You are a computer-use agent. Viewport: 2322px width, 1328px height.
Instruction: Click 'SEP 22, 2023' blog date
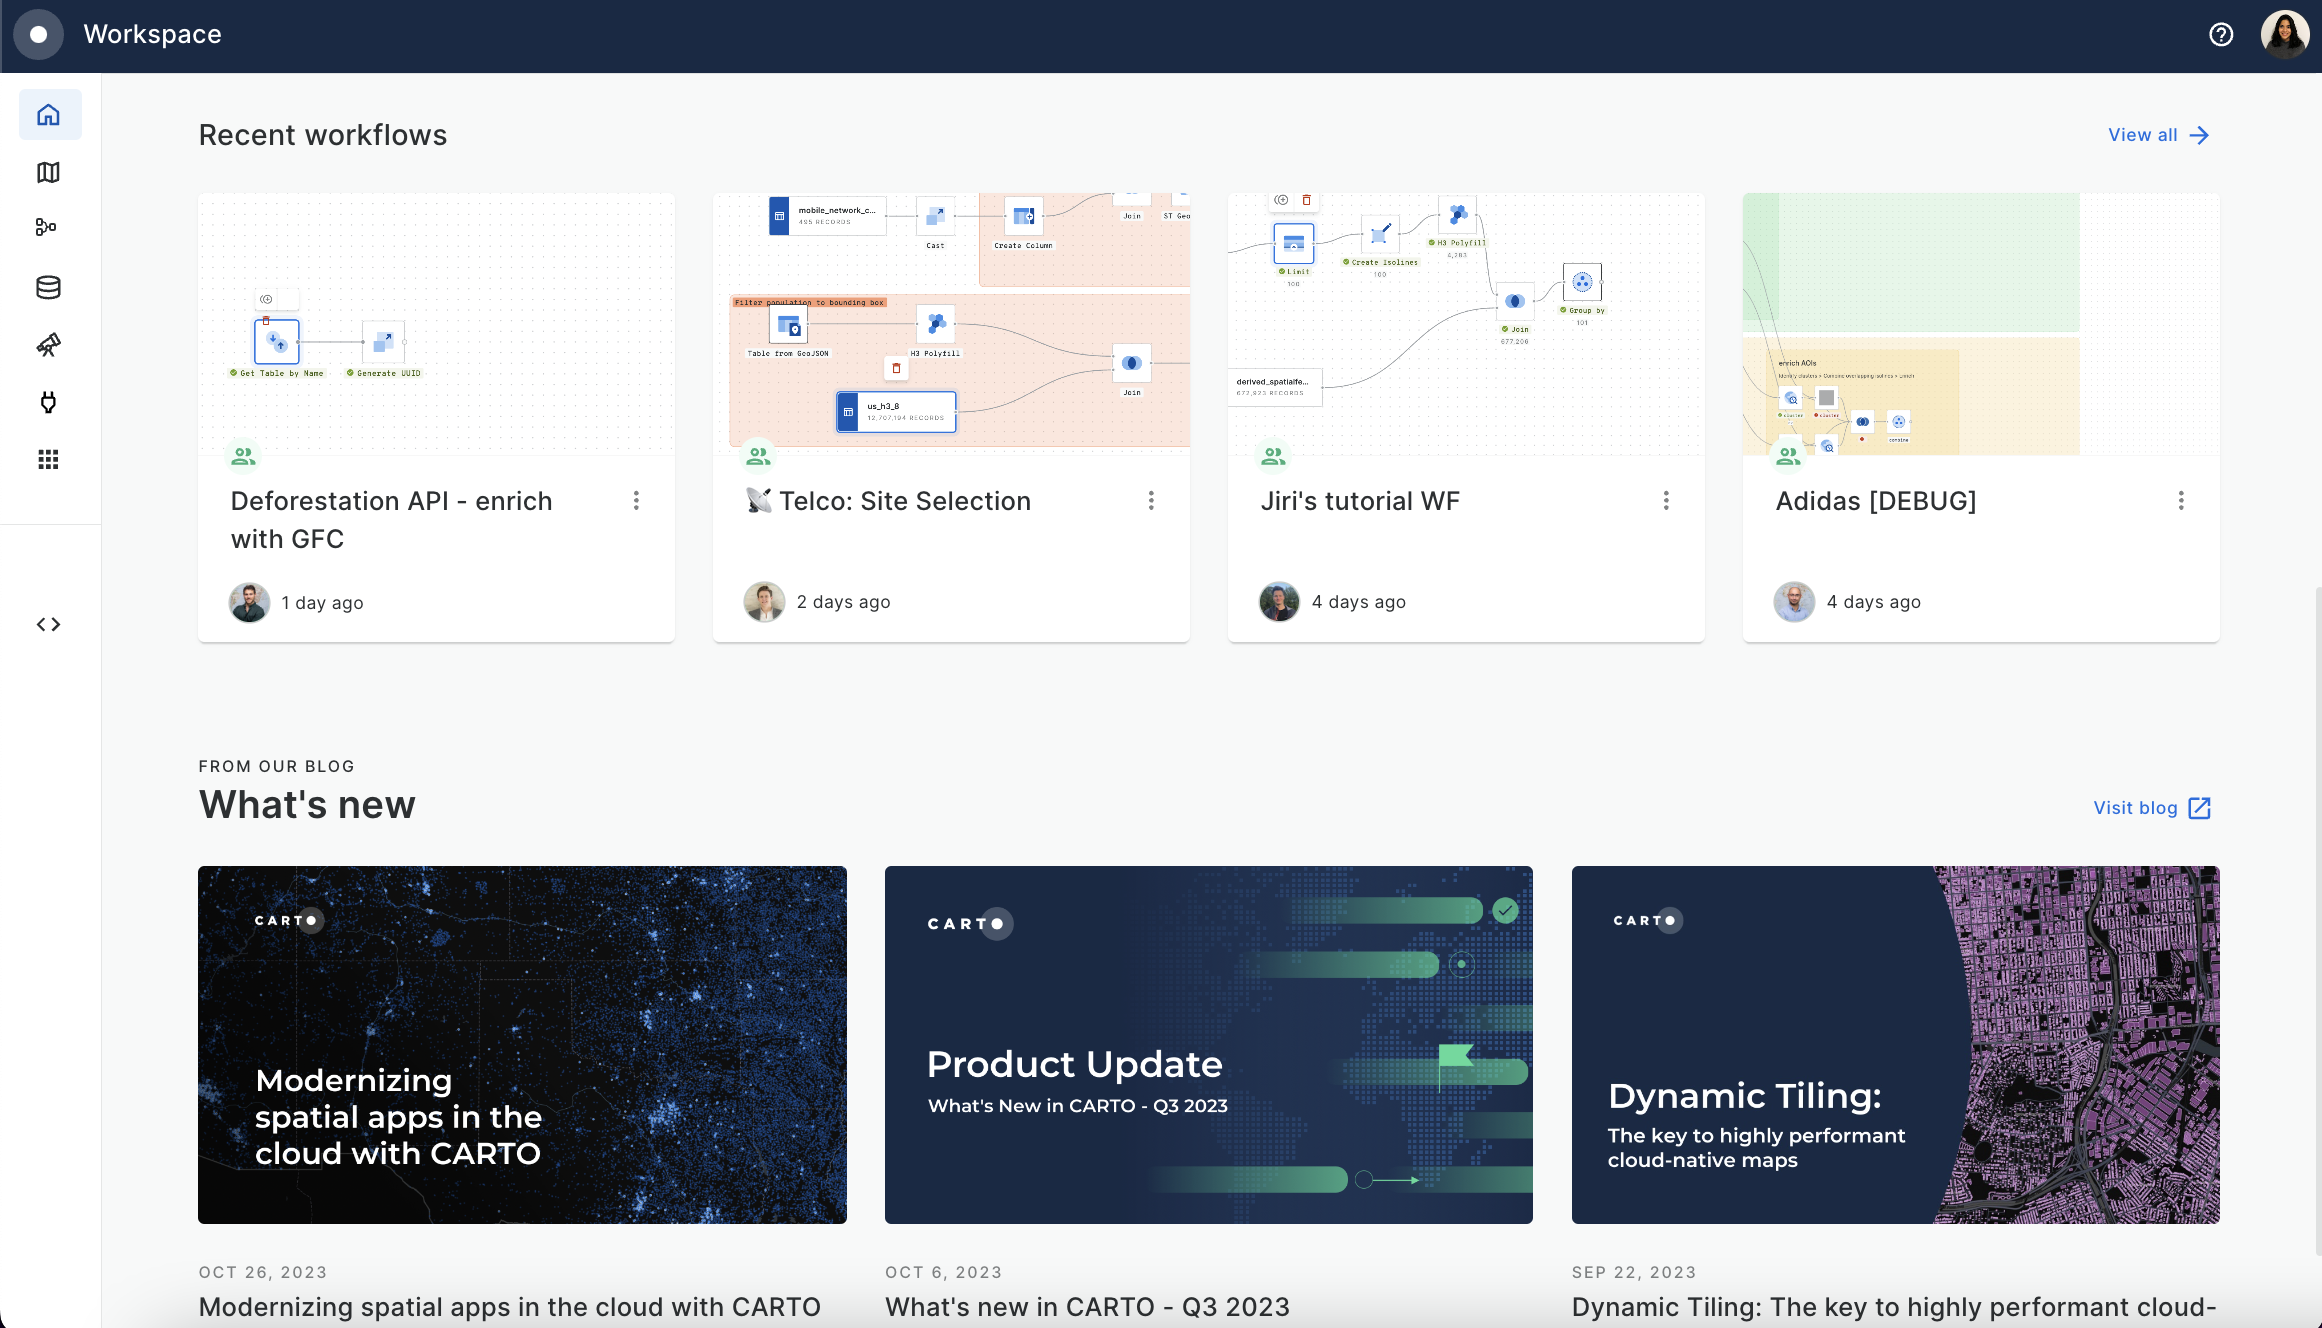point(1634,1272)
